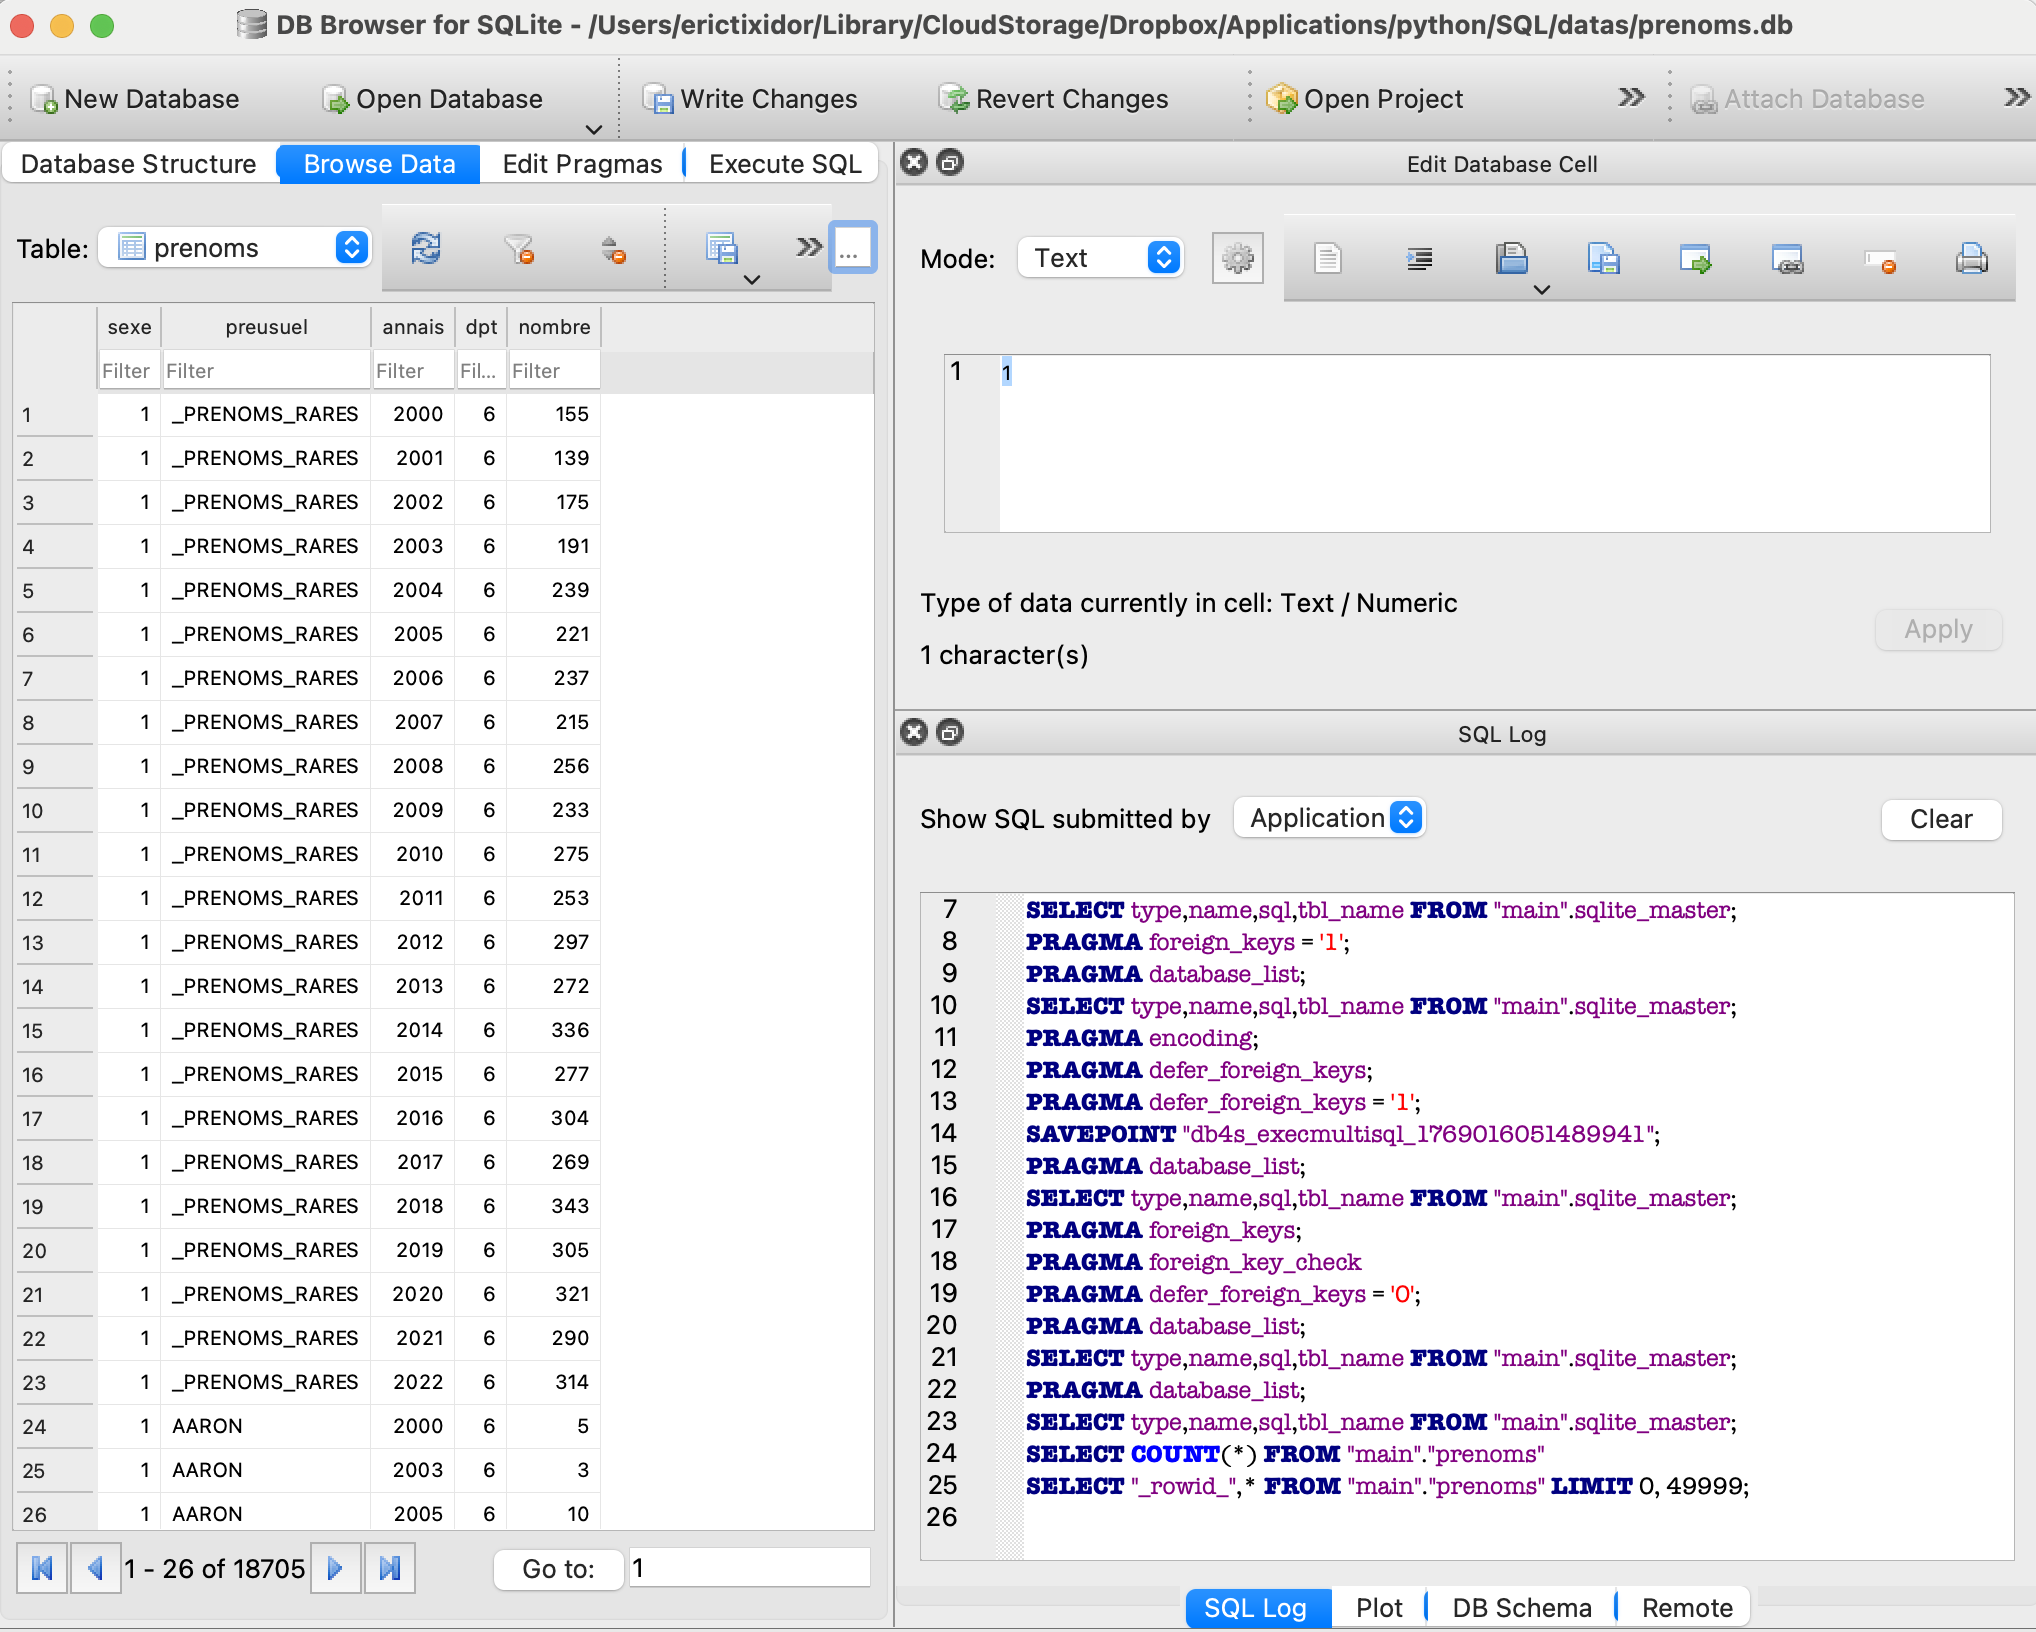The width and height of the screenshot is (2036, 1632).
Task: Open the Application SQL source dropdown
Action: (1330, 818)
